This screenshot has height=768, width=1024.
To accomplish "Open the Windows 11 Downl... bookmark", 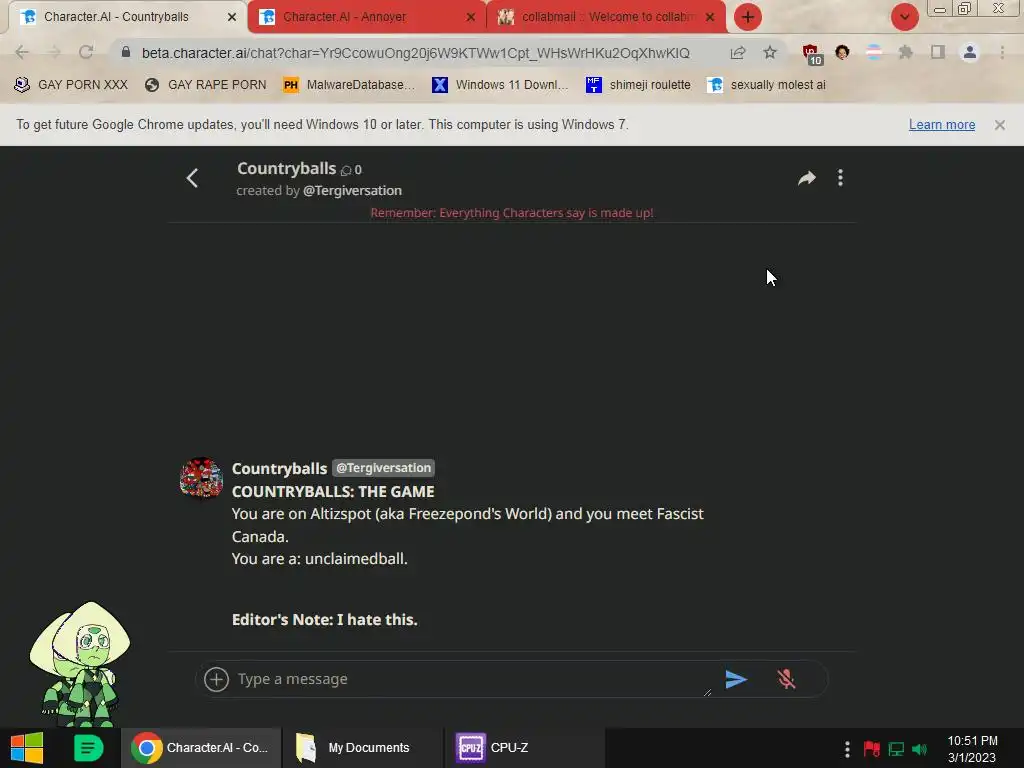I will (x=501, y=85).
